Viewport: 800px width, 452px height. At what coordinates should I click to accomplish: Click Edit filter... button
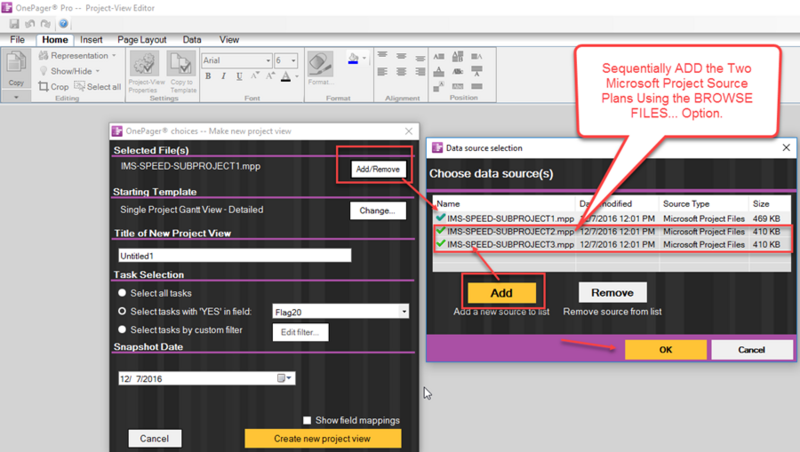click(301, 332)
